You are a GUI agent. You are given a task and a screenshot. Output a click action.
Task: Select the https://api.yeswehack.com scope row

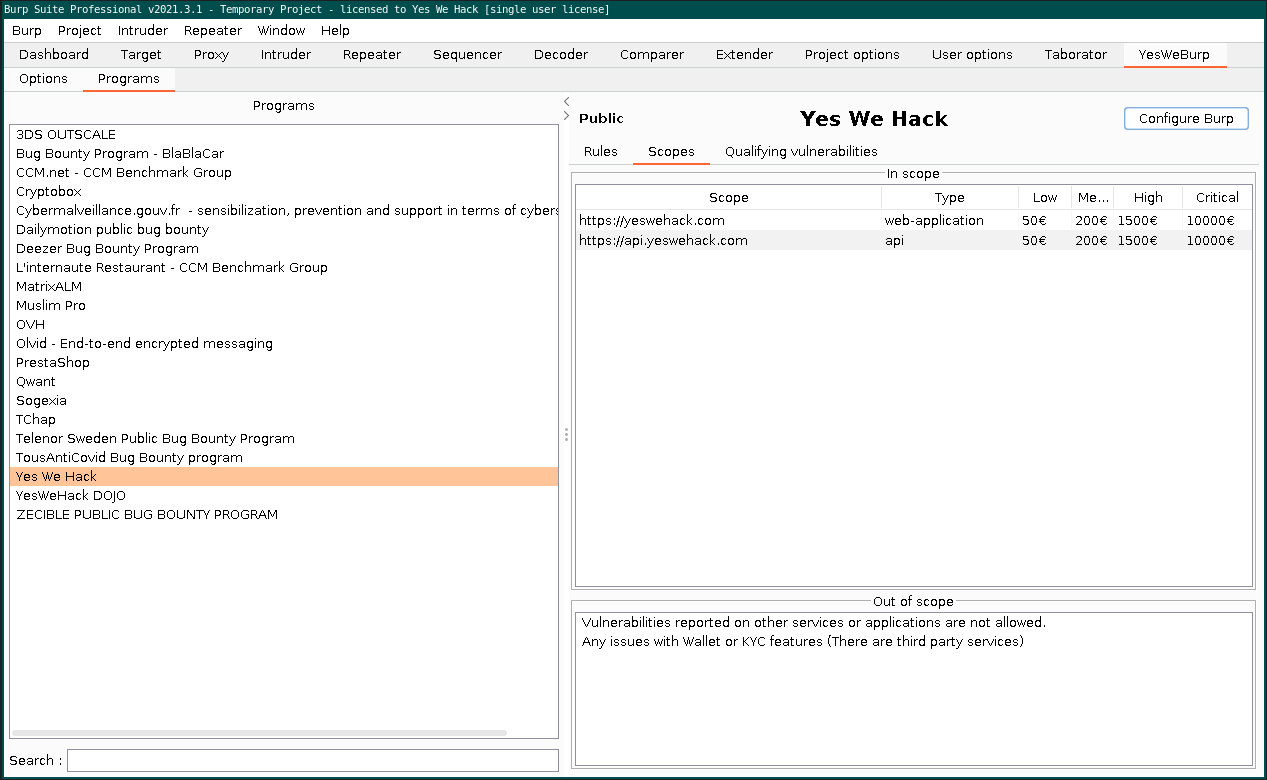(914, 240)
